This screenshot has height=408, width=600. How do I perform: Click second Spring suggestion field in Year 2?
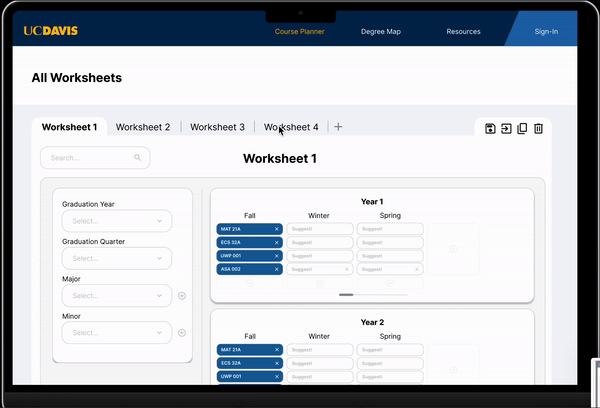(390, 363)
